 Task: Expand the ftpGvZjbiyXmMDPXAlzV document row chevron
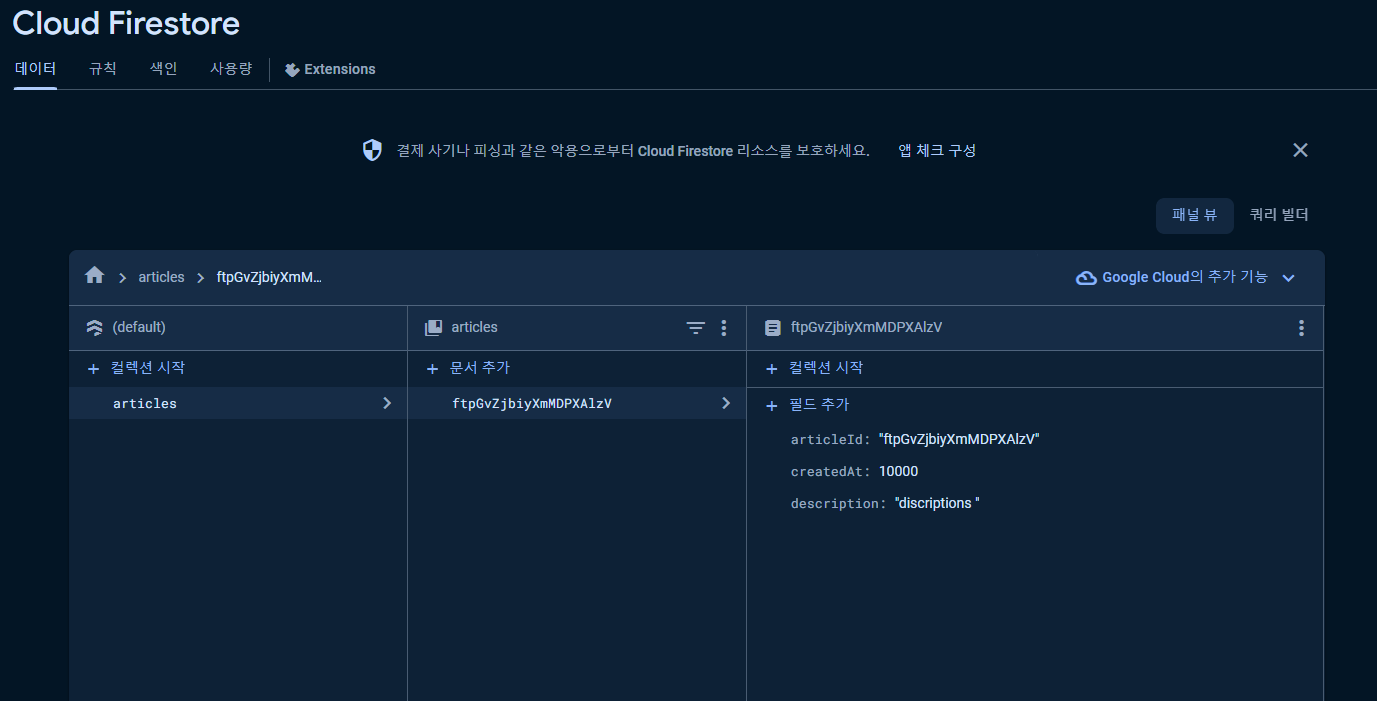click(726, 403)
